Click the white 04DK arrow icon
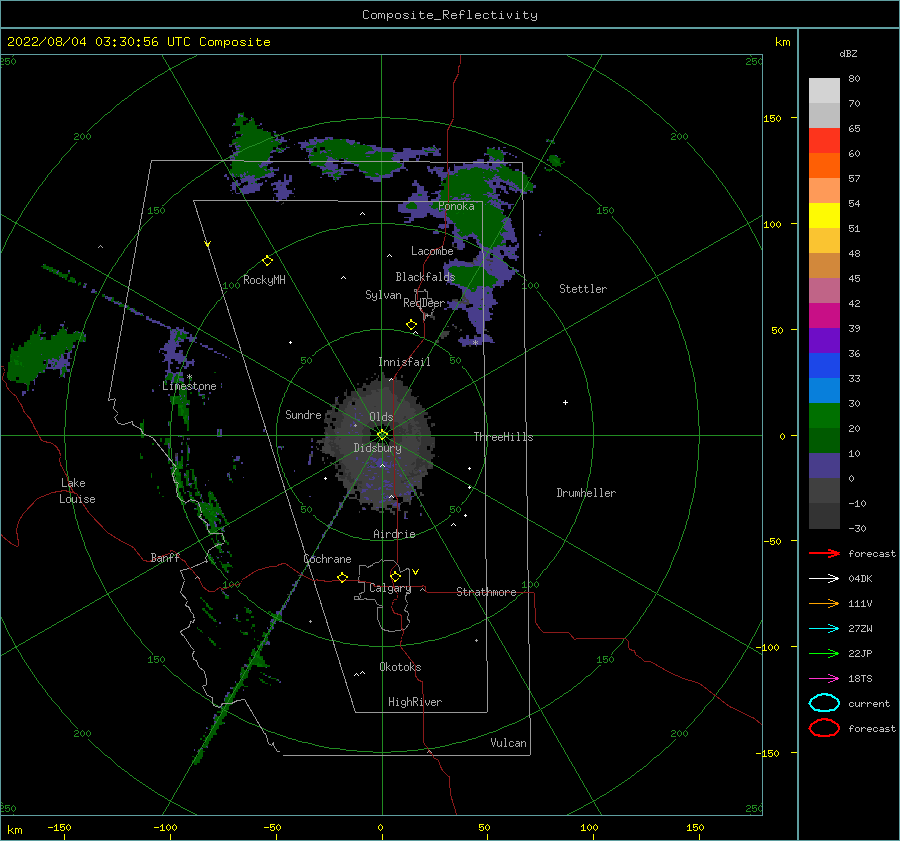 click(x=824, y=579)
